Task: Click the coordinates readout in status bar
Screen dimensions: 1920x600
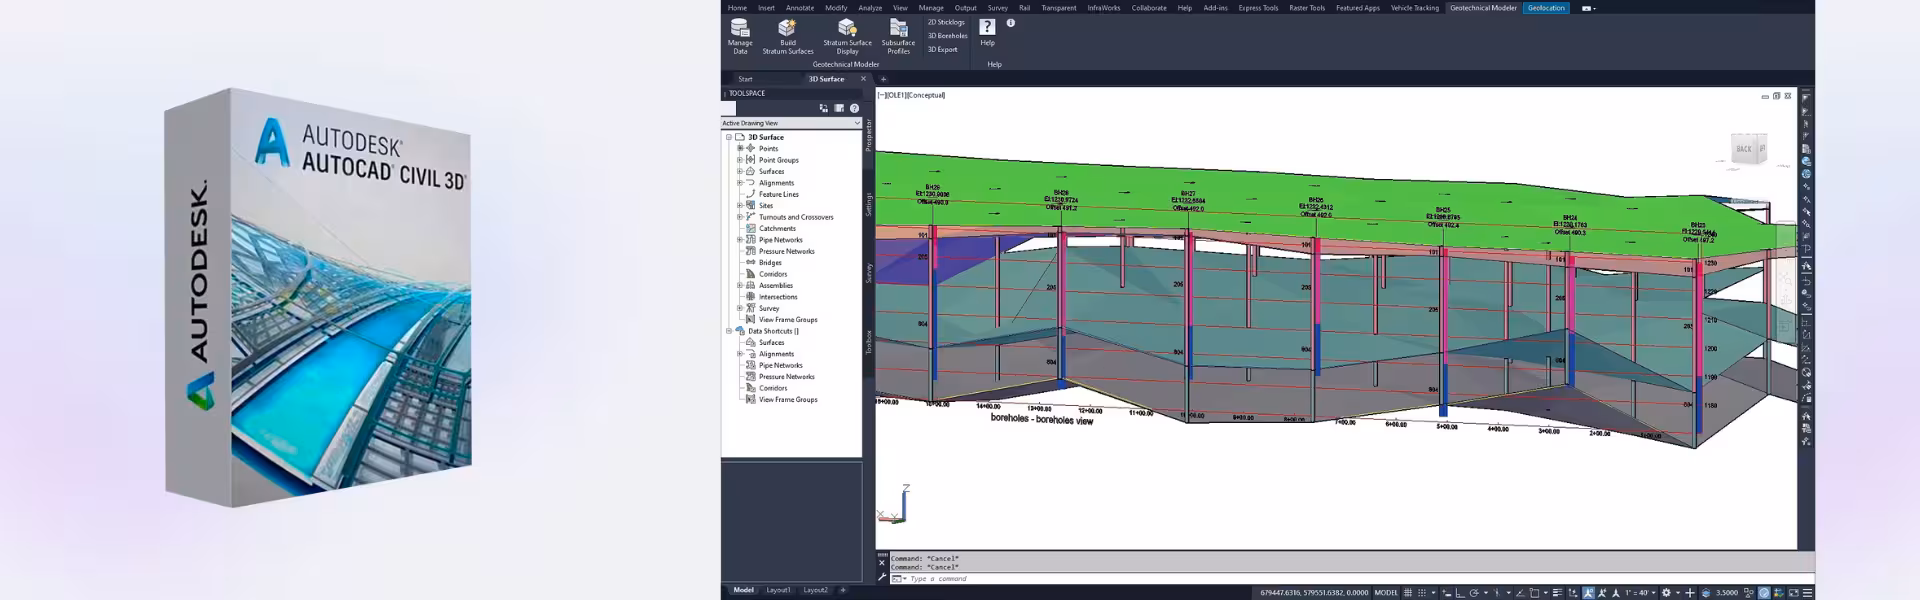Action: tap(1314, 592)
